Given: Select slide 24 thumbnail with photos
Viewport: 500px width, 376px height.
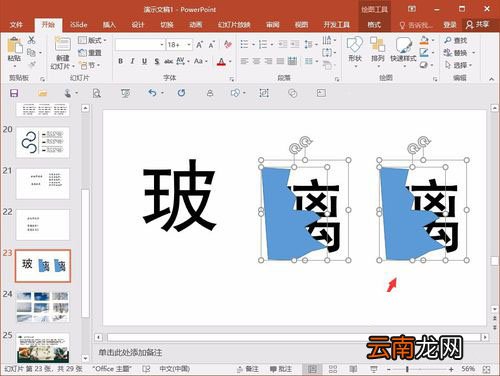Looking at the screenshot, I should click(43, 307).
